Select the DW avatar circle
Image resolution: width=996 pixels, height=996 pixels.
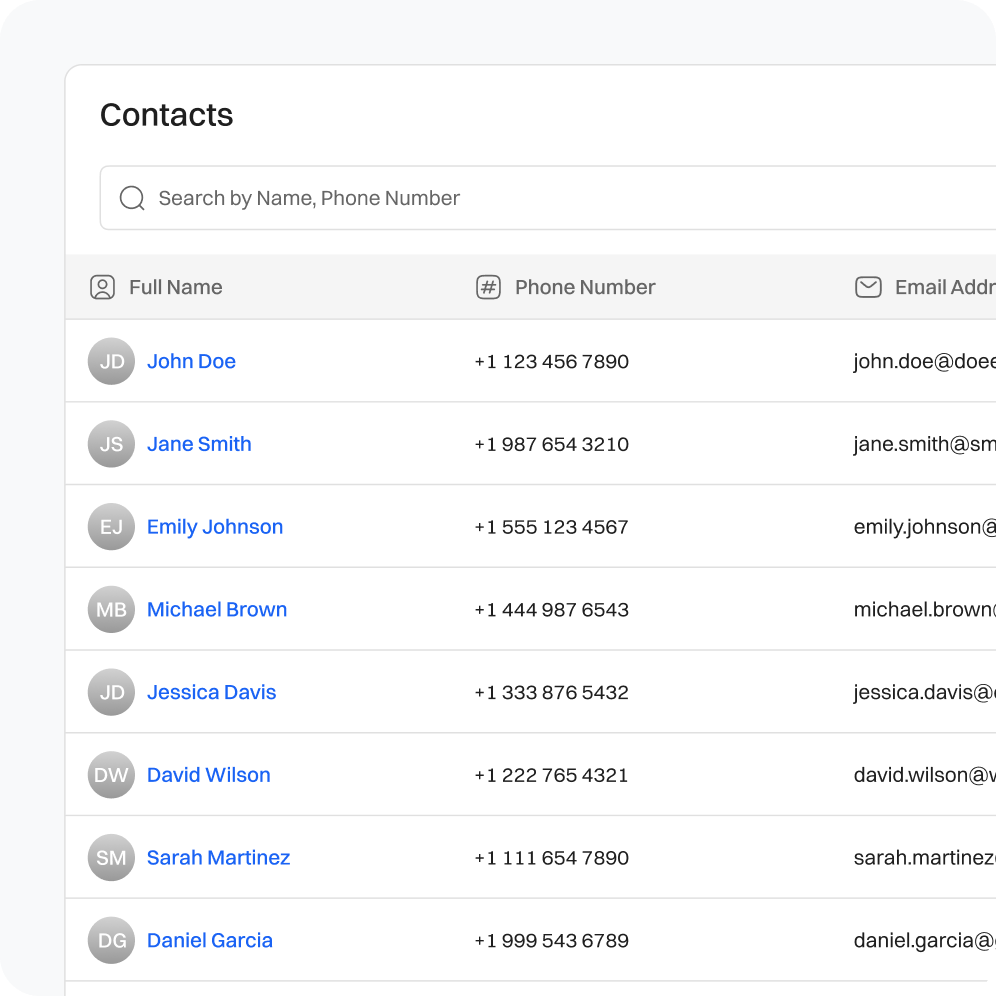(111, 775)
